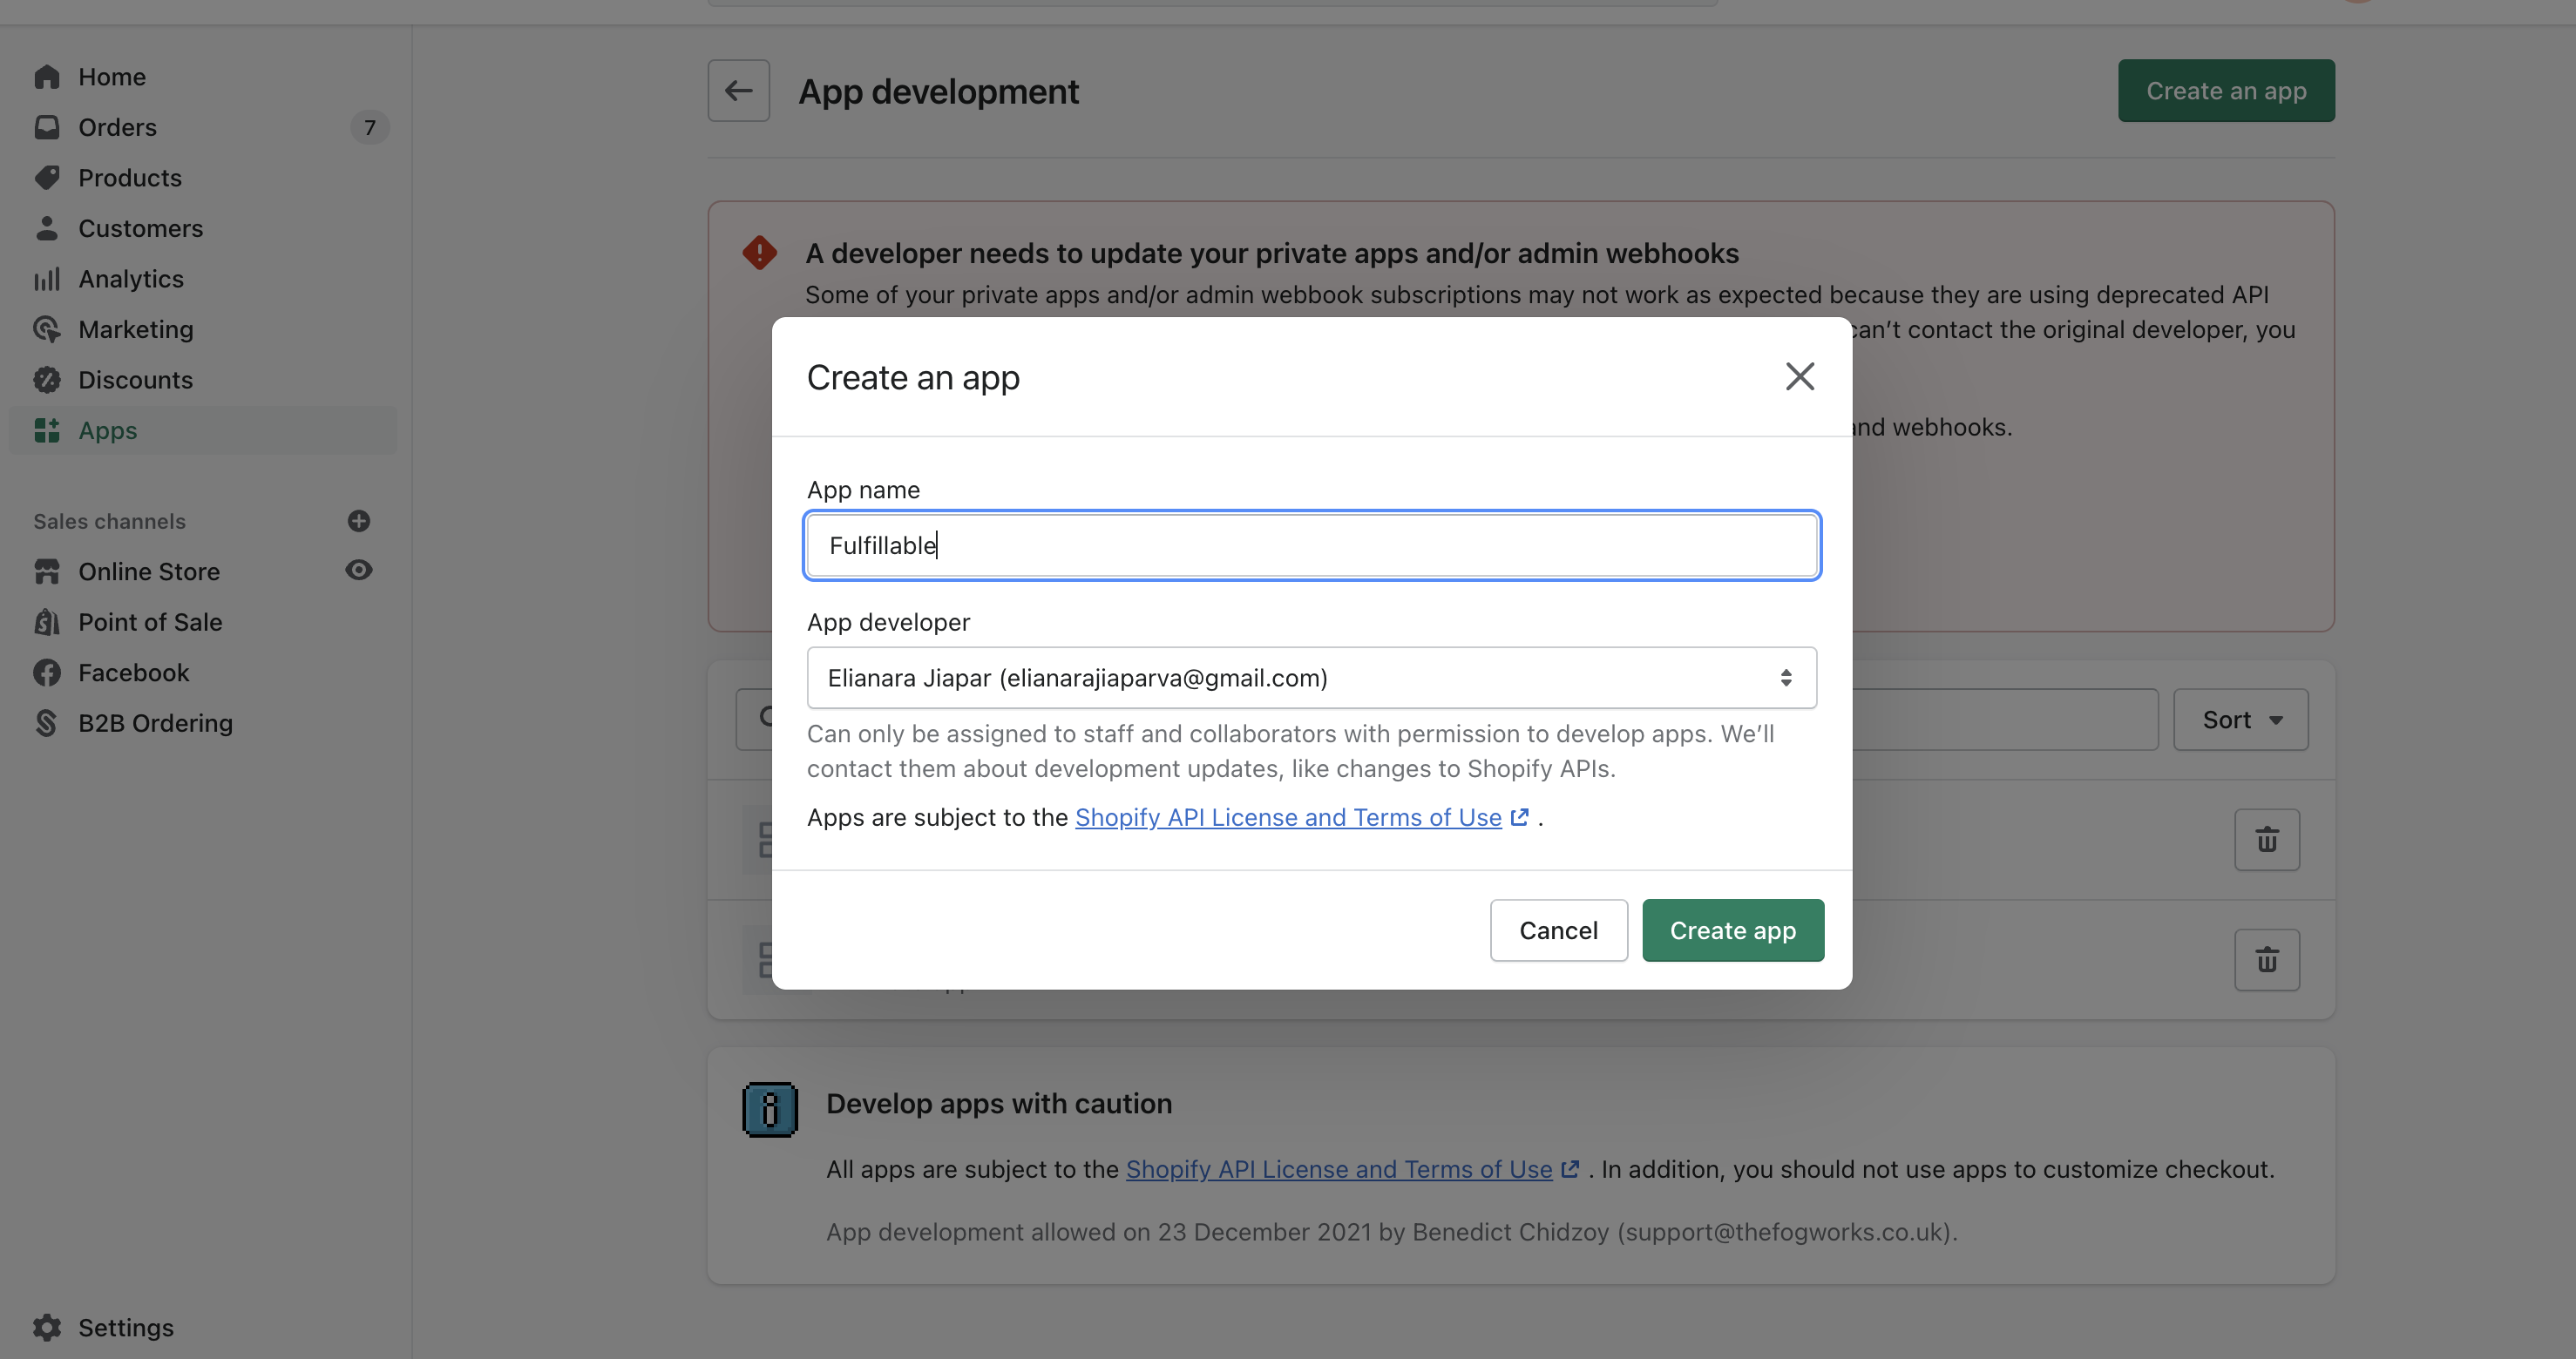Click the App developer field label

coord(888,622)
